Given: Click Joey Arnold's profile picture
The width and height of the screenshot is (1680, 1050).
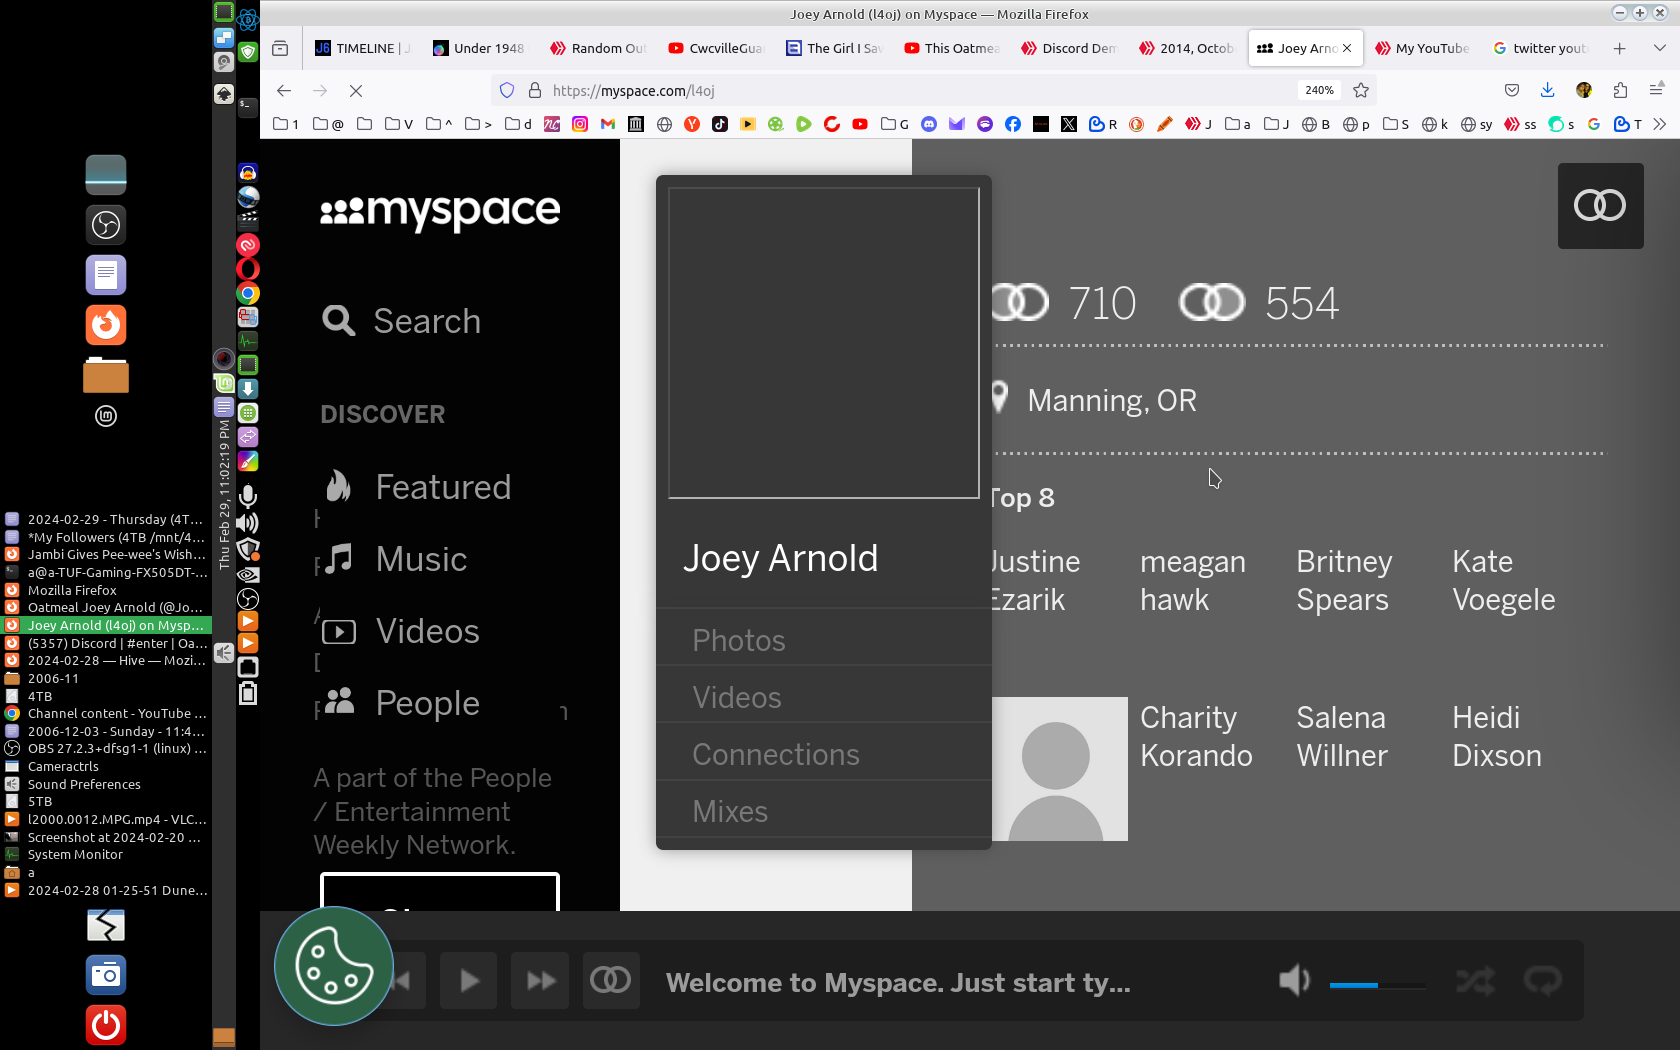Looking at the screenshot, I should click(x=824, y=342).
